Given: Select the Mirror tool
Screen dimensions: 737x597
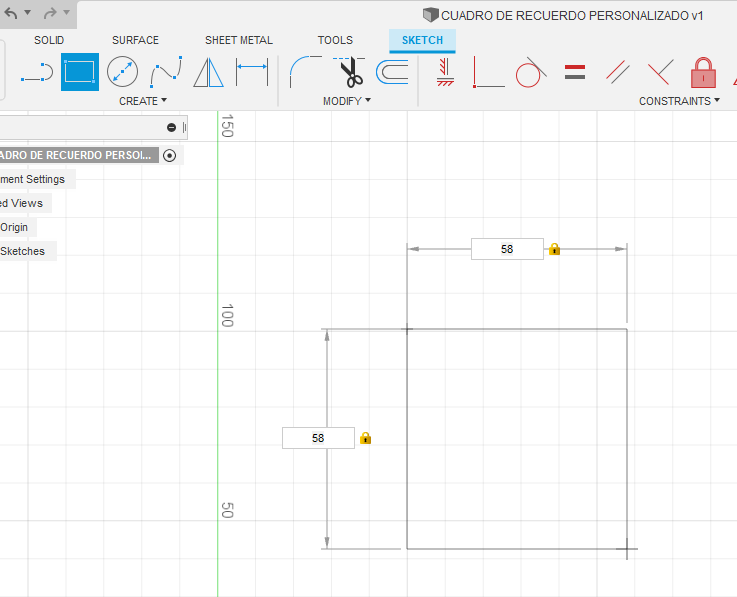Looking at the screenshot, I should tap(208, 72).
